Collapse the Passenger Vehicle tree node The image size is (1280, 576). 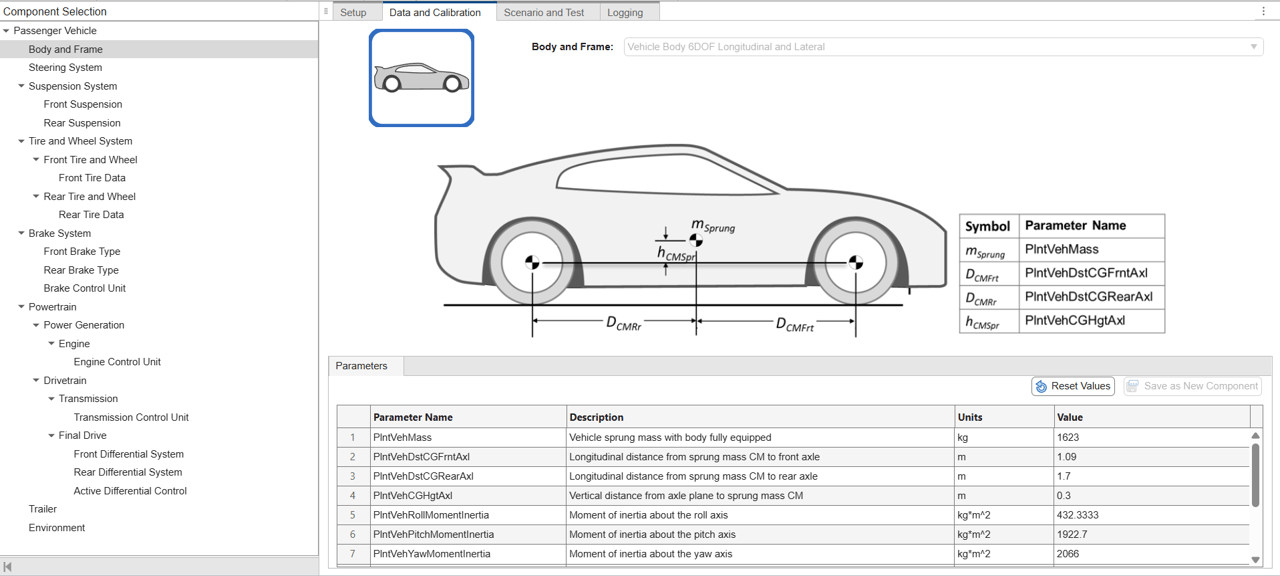coord(7,31)
